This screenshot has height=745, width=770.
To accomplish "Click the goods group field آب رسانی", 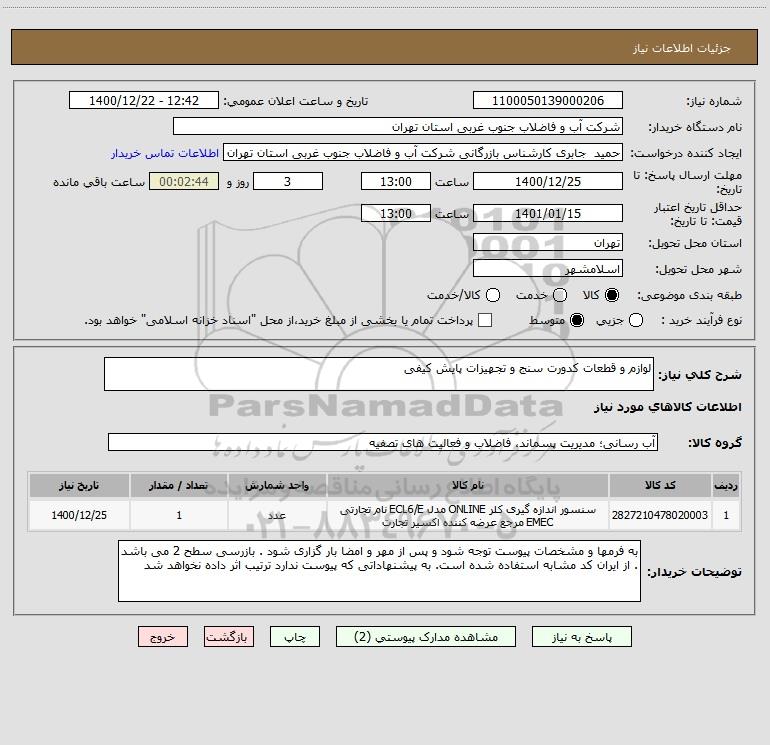I will click(383, 442).
